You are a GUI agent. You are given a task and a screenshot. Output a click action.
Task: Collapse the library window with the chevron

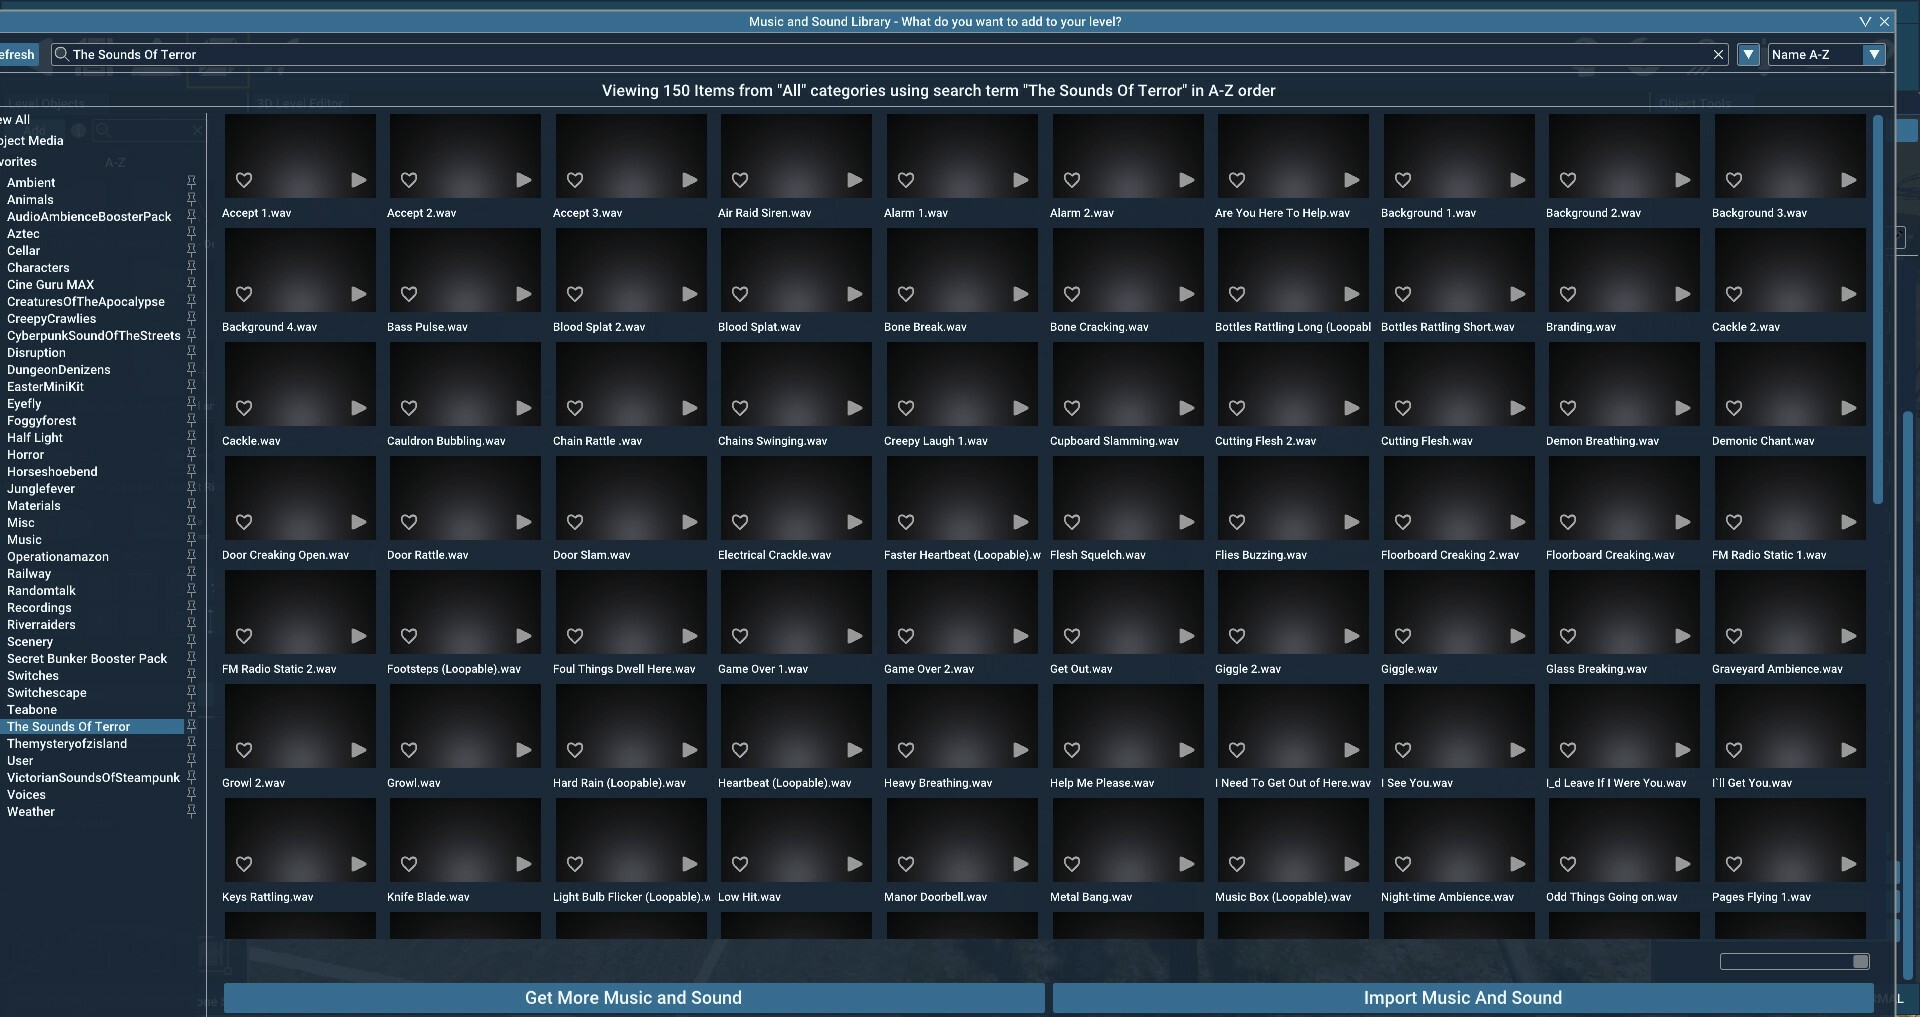click(x=1864, y=21)
